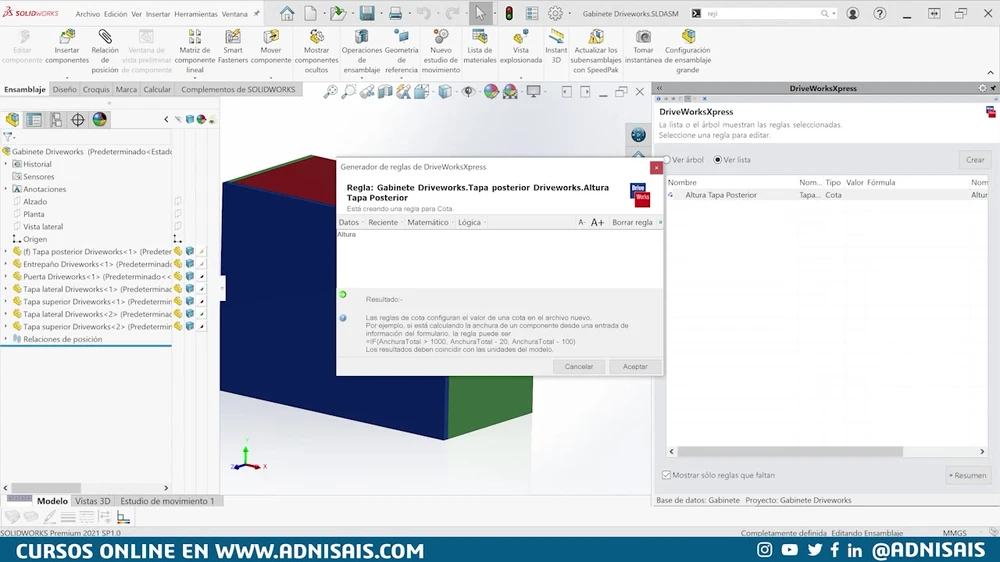Click the Aceptar button

tap(635, 366)
